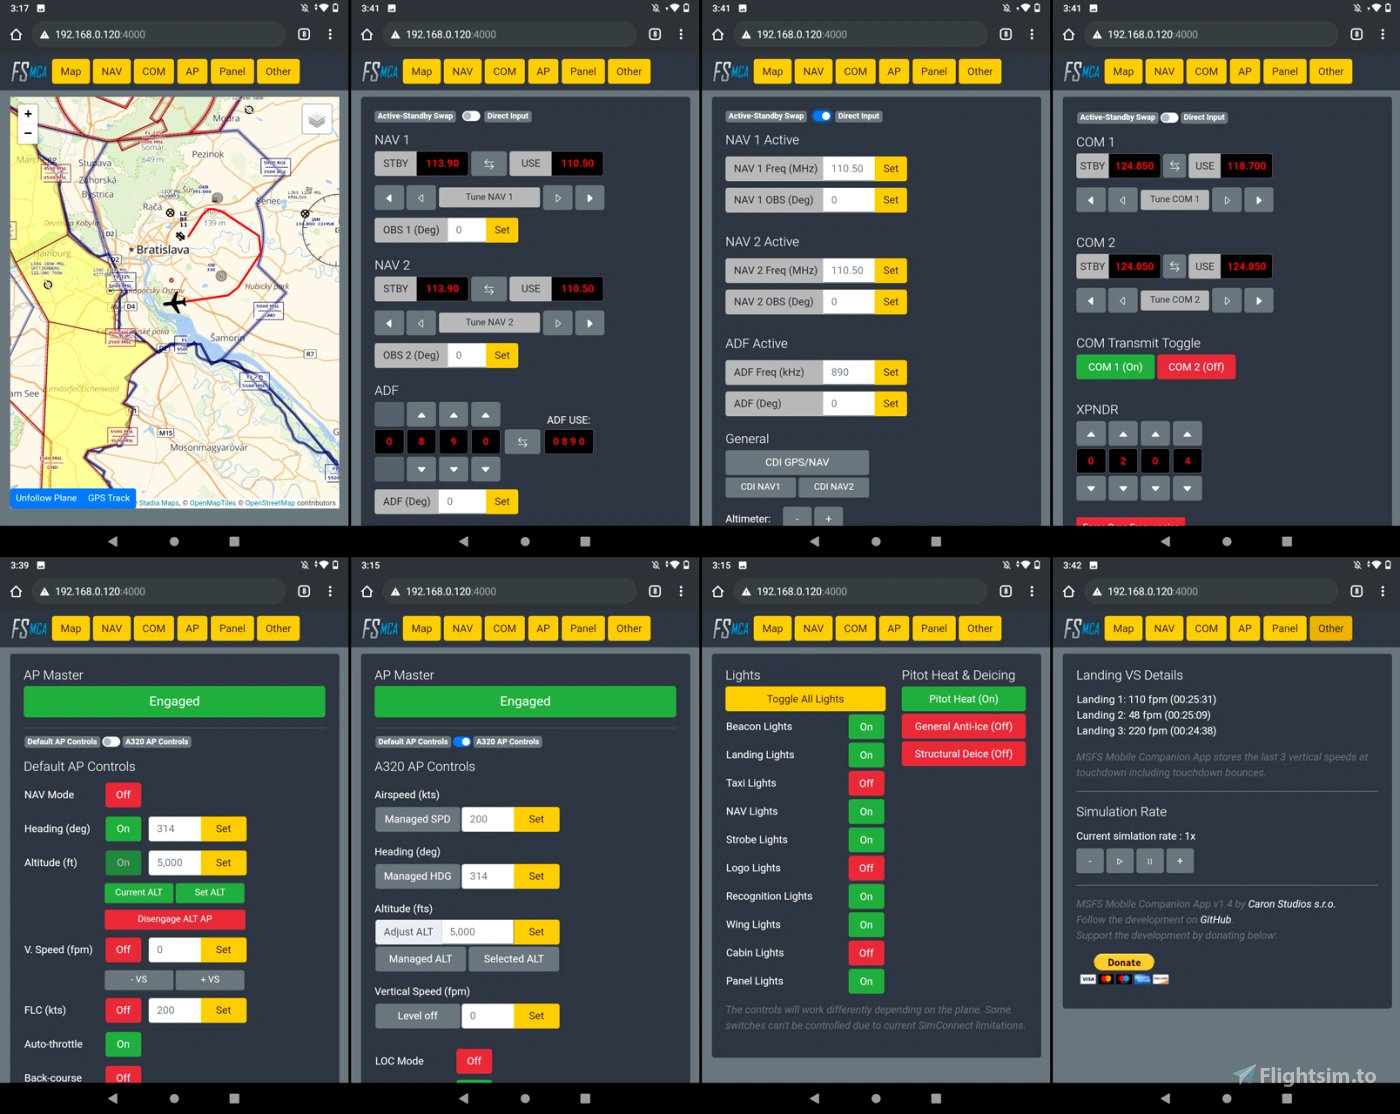Open COM tab on Landing VS Details screen
Viewport: 1400px width, 1114px height.
click(1206, 629)
